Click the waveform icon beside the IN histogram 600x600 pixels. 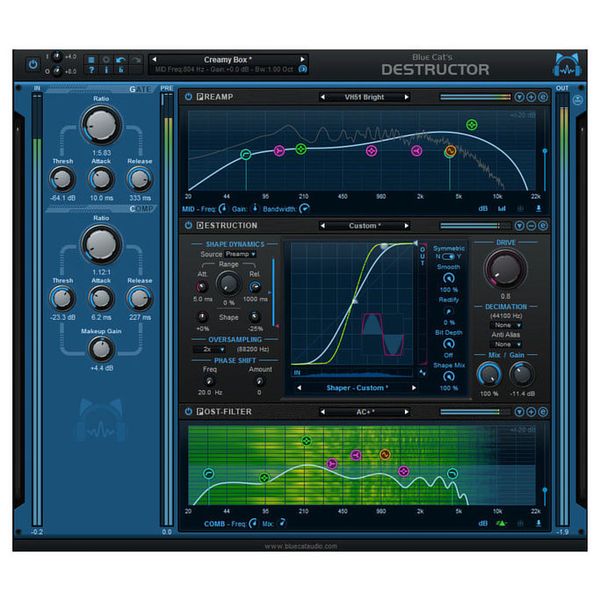coord(422,372)
